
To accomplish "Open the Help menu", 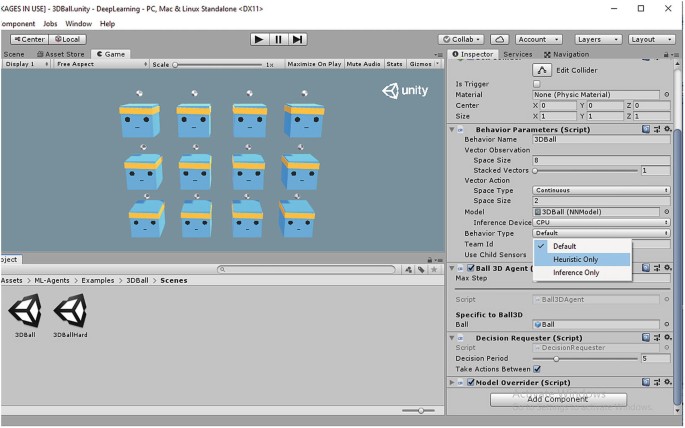I will [107, 24].
